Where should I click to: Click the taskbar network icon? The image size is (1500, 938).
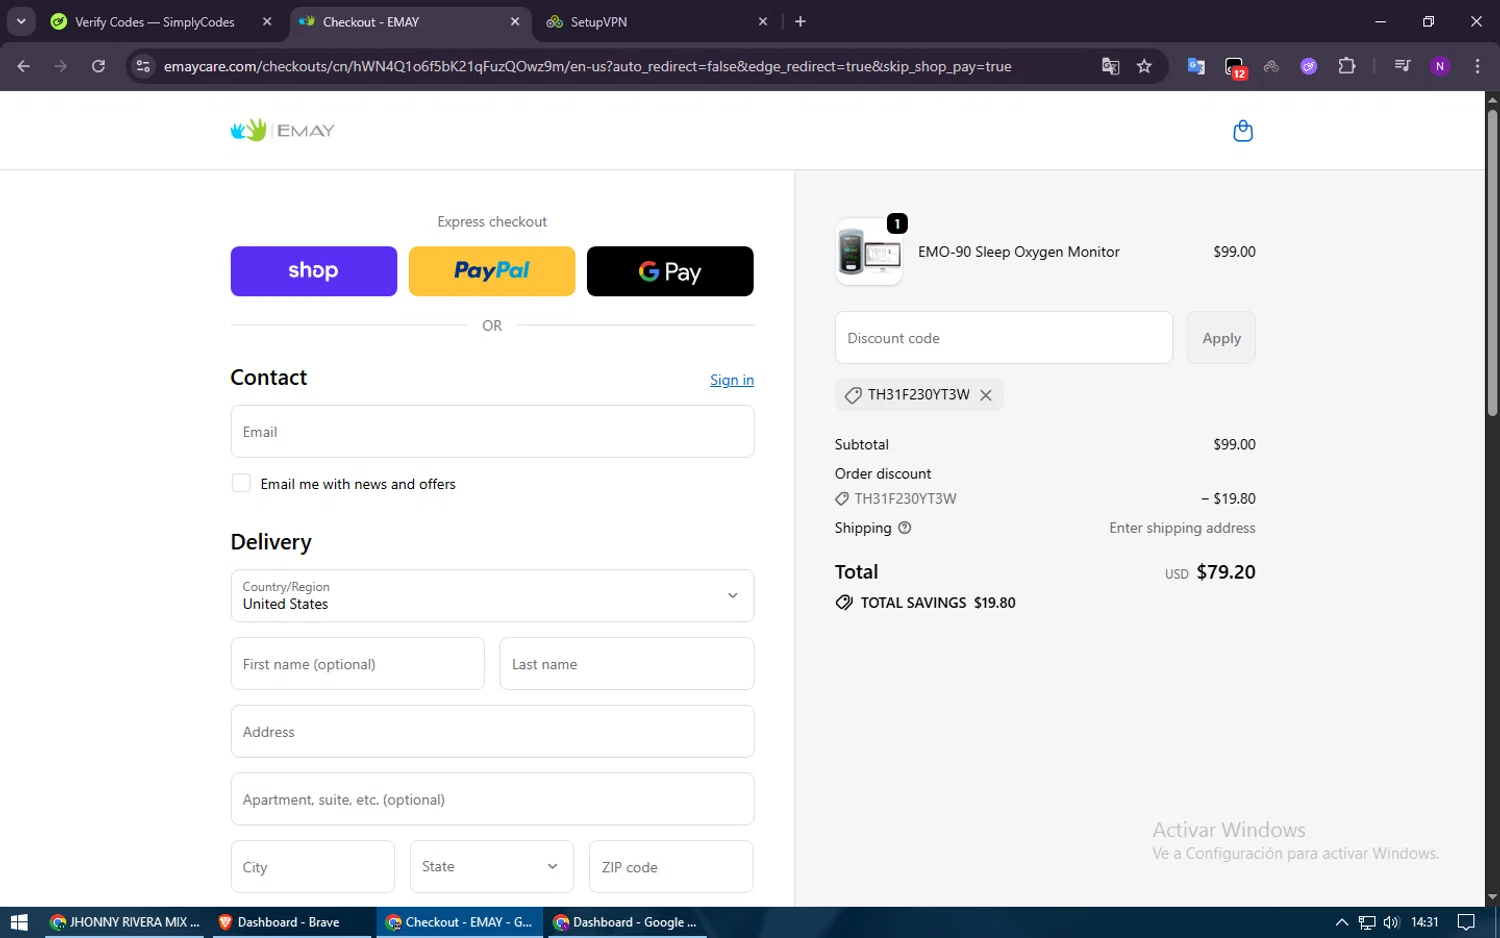coord(1366,922)
